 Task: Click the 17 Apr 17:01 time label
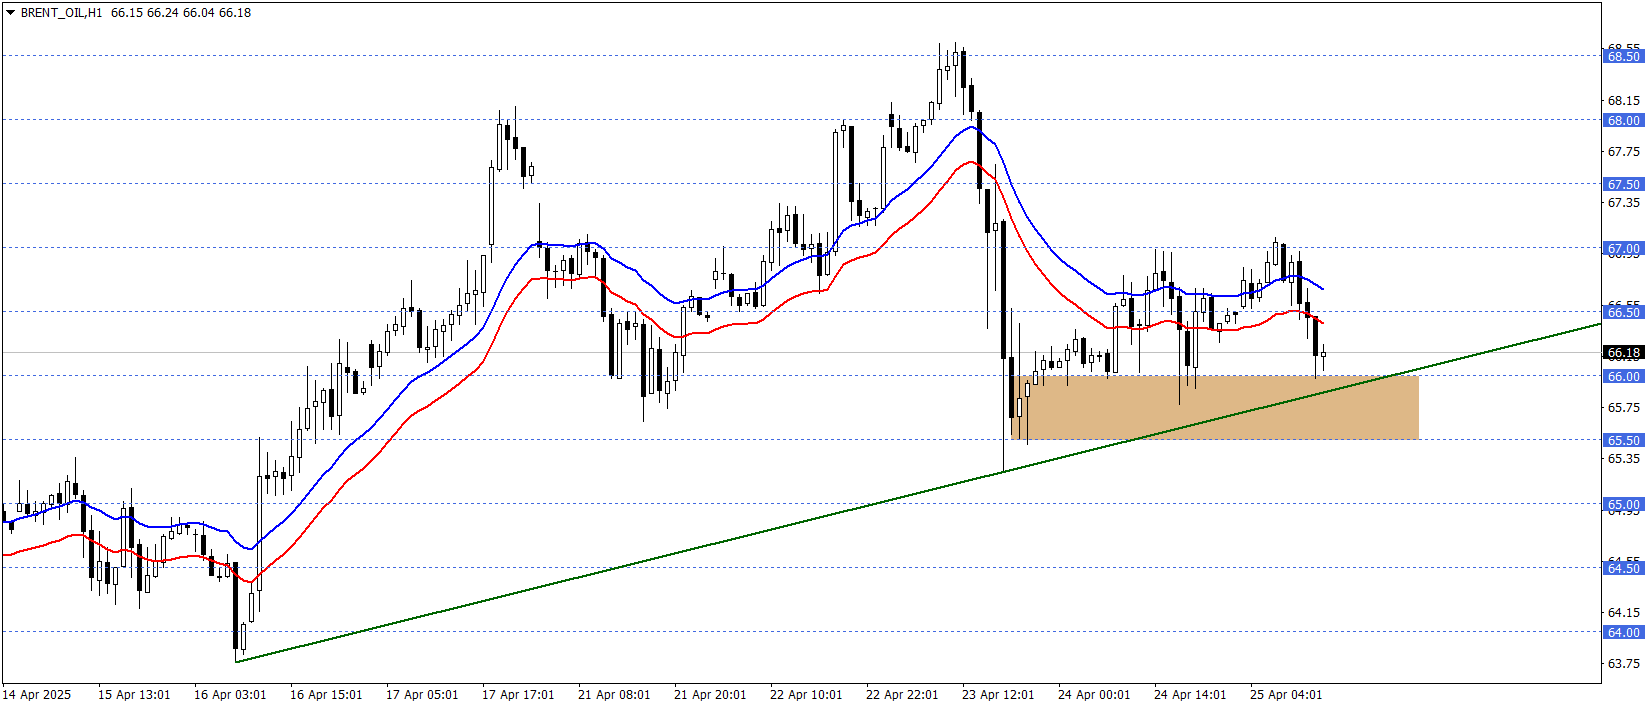[x=518, y=694]
